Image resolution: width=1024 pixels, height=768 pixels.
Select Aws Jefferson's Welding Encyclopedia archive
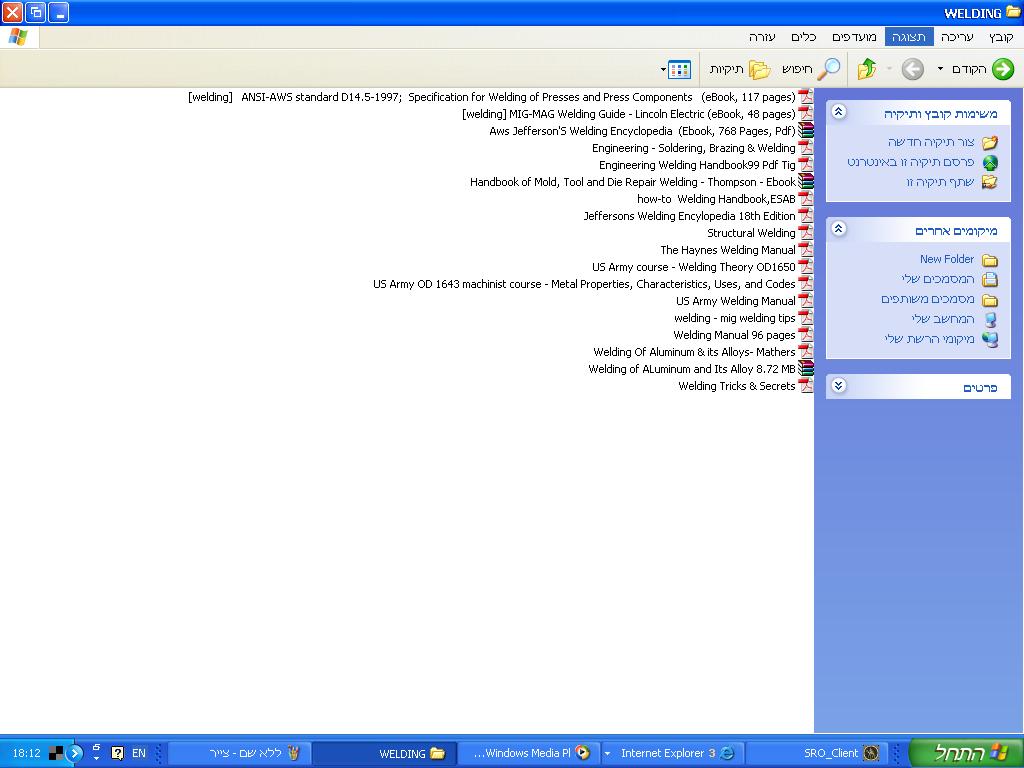642,131
